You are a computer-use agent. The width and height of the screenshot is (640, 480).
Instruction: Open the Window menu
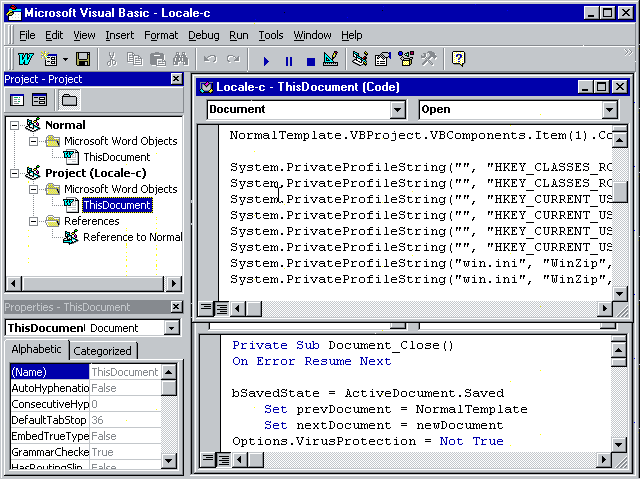(312, 36)
